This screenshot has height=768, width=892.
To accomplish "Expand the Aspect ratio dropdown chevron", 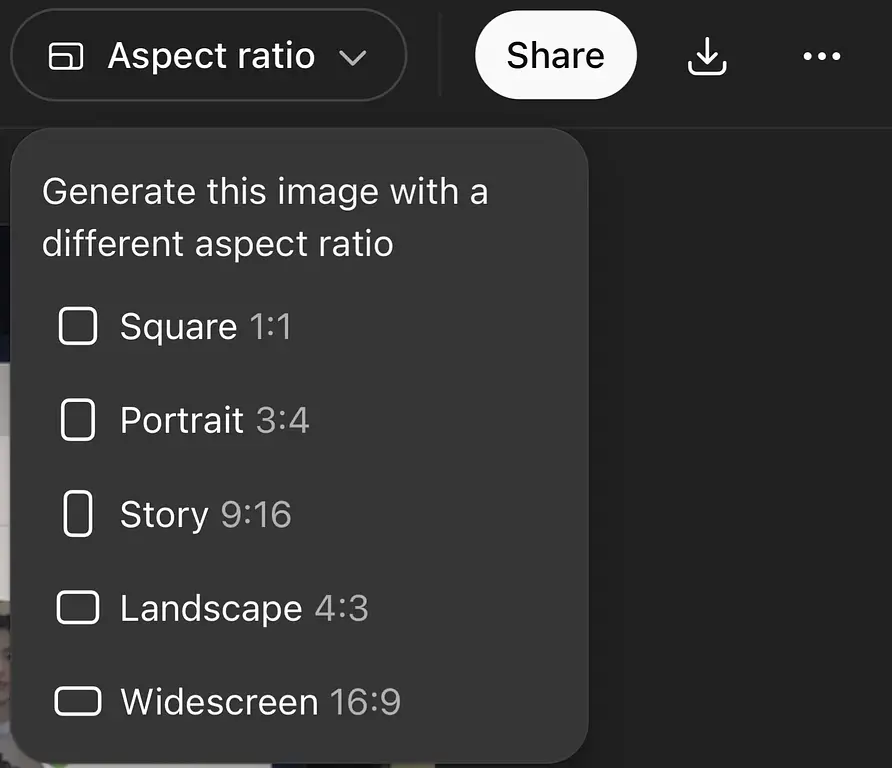I will click(x=352, y=56).
